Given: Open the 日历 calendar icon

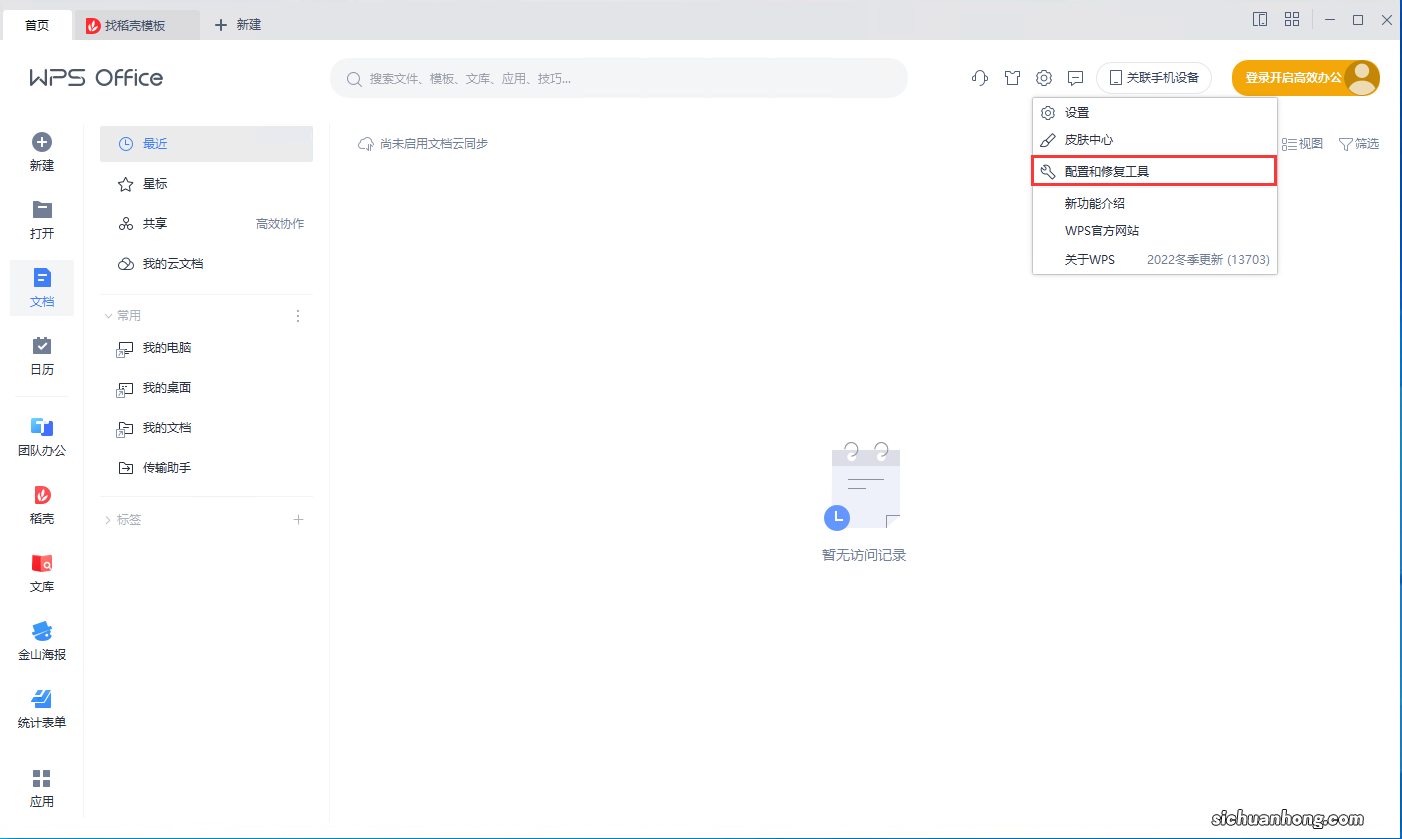Looking at the screenshot, I should [42, 345].
